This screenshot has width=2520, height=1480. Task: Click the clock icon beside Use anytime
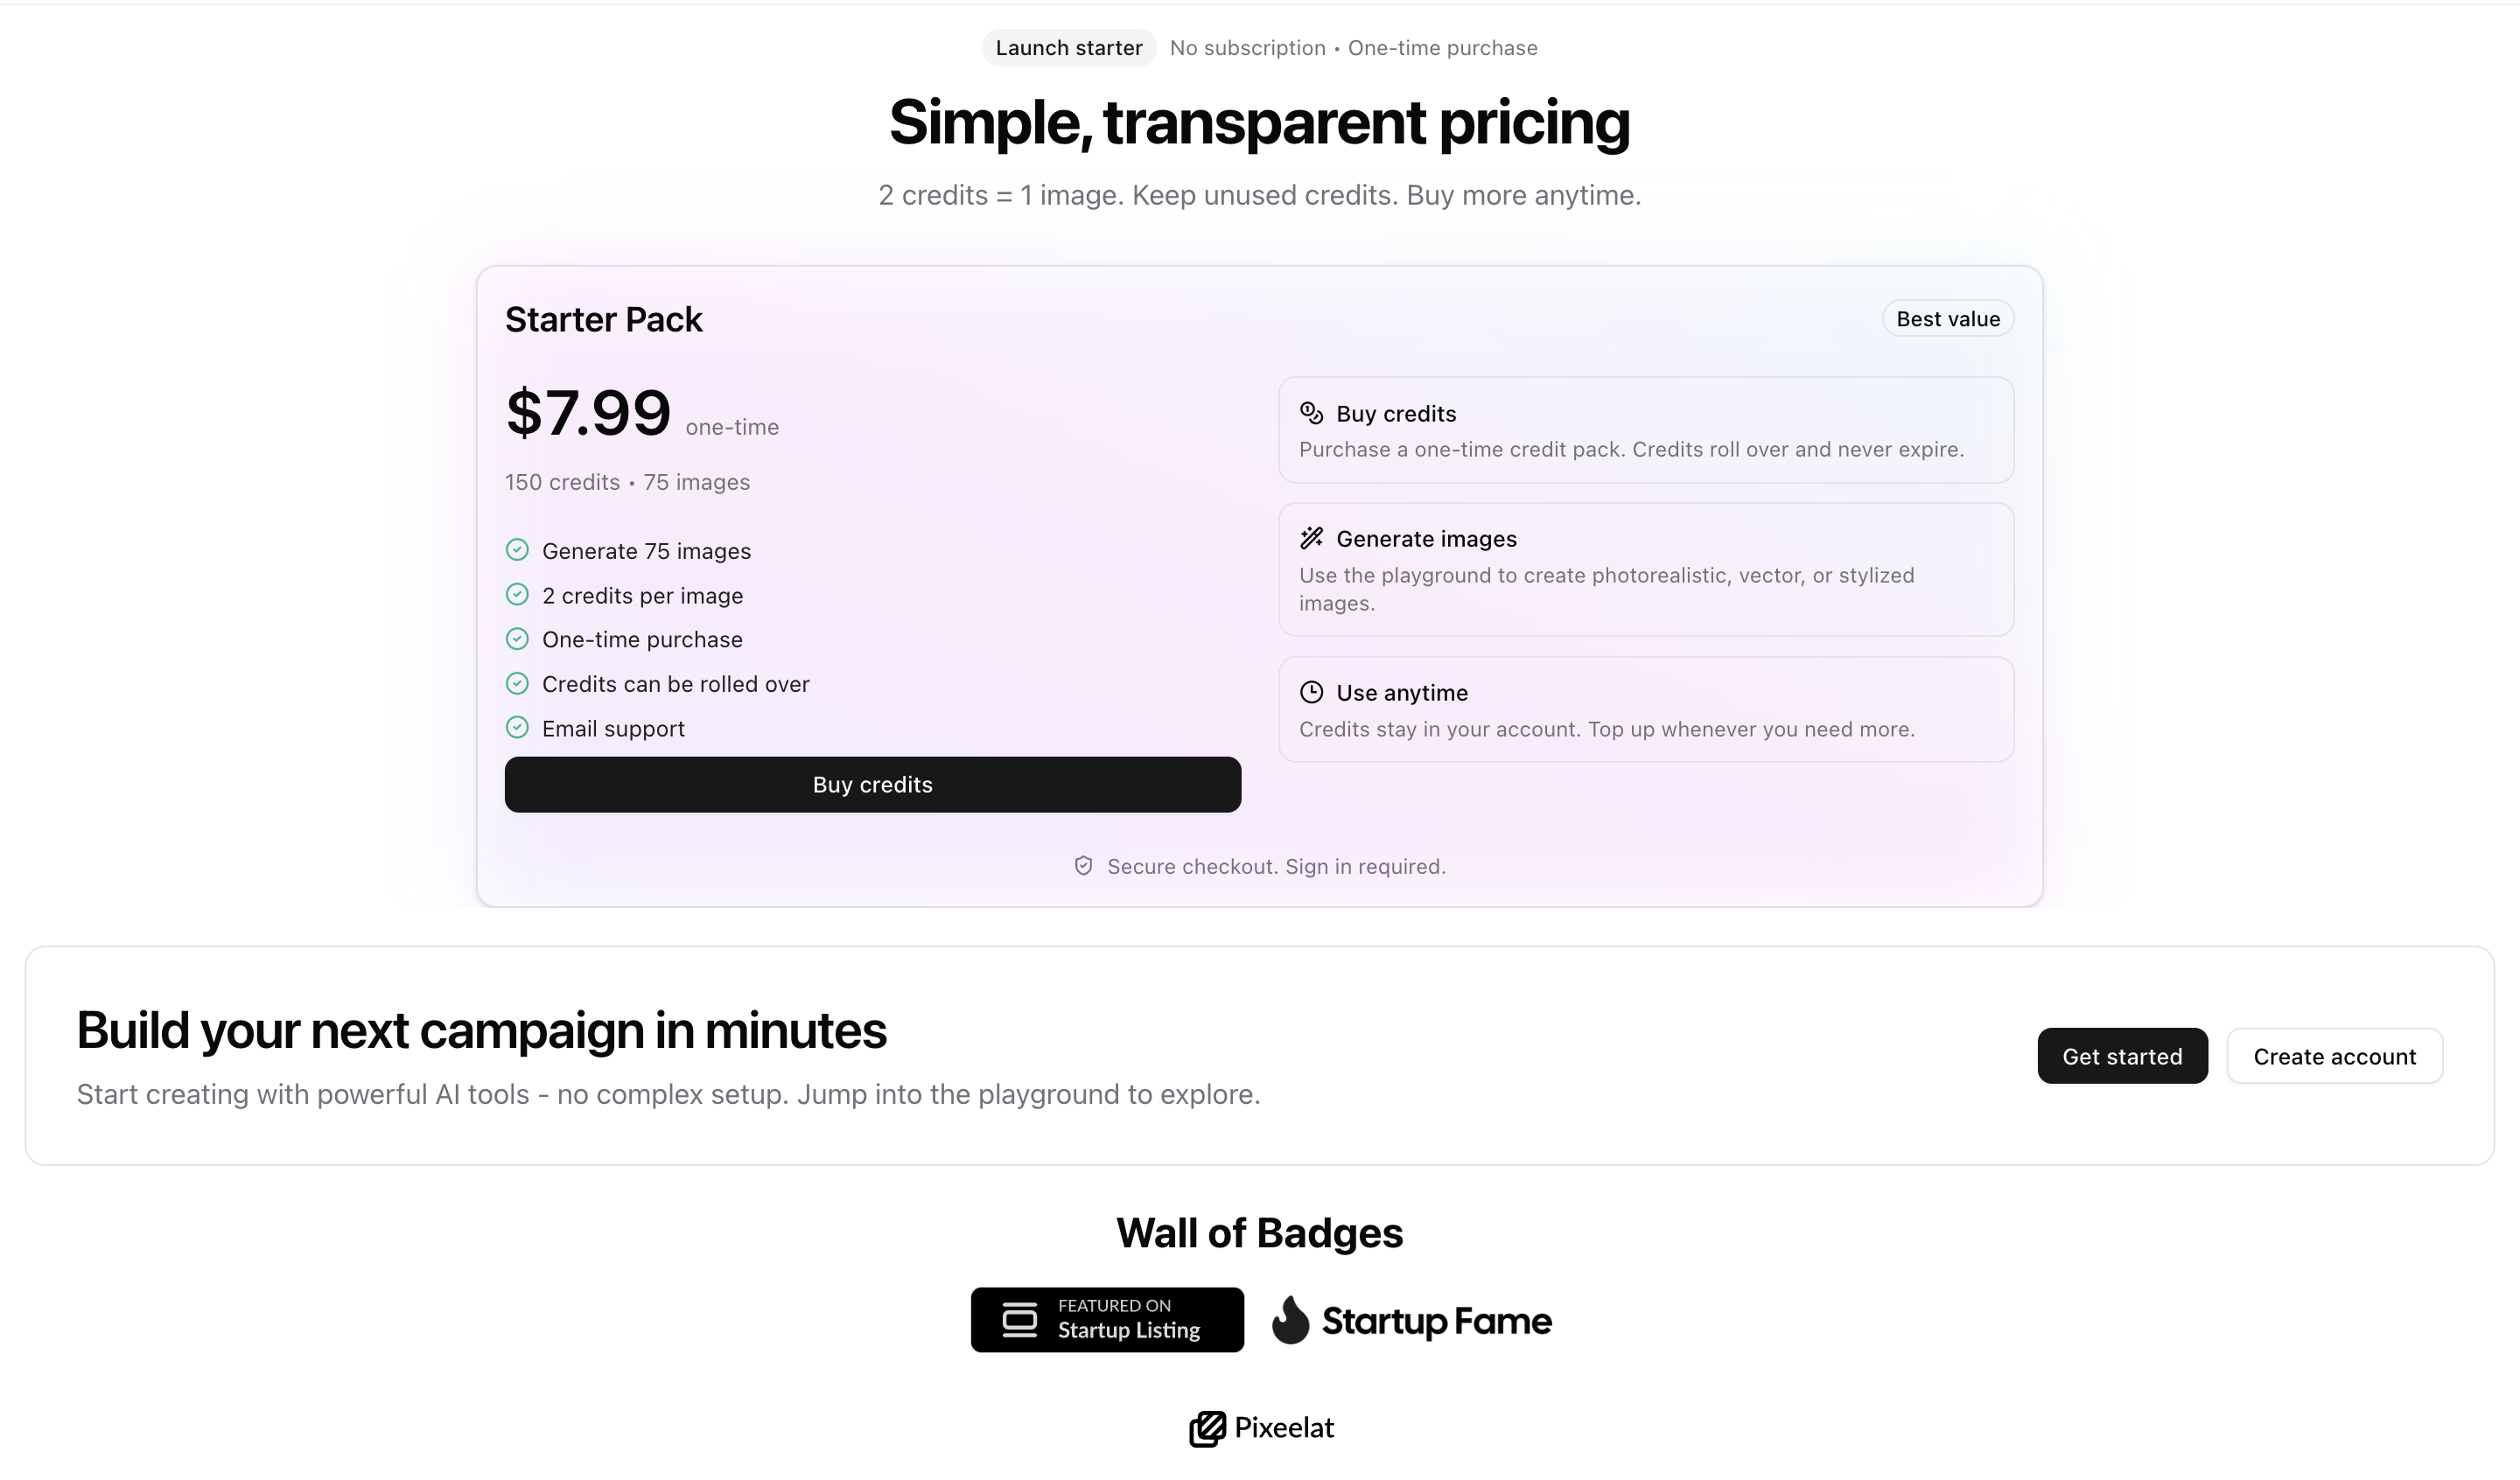(x=1311, y=692)
